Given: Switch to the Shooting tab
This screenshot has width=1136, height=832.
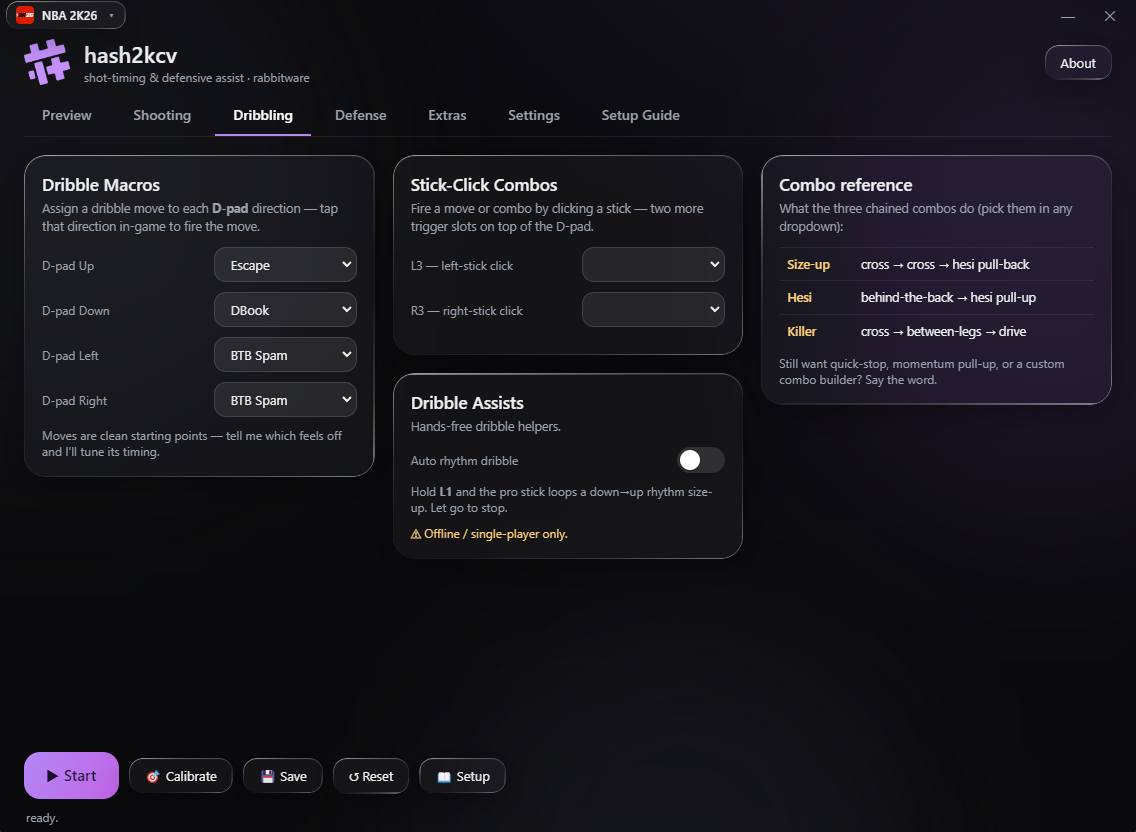Looking at the screenshot, I should 162,115.
